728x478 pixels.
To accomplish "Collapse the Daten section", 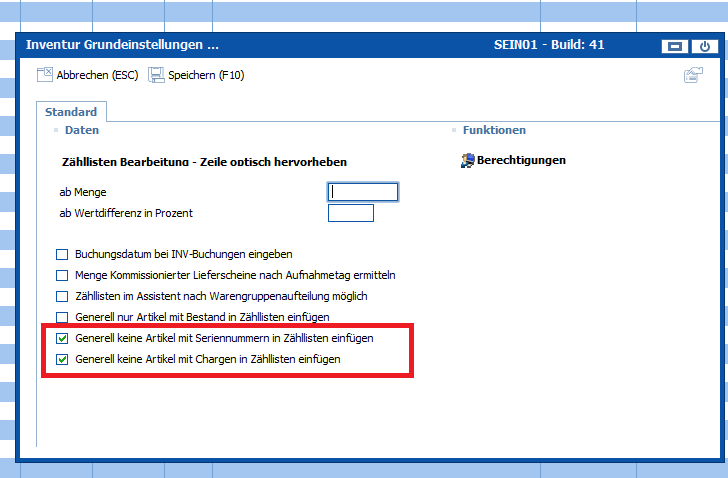I will click(x=56, y=130).
